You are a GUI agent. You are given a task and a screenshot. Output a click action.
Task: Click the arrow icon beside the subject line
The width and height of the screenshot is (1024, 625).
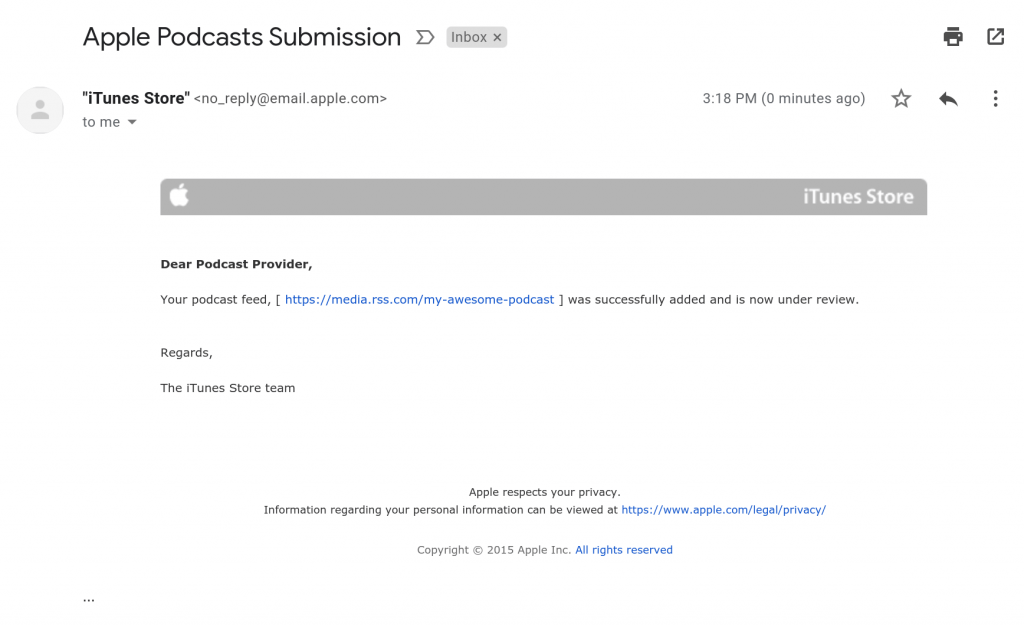point(425,36)
